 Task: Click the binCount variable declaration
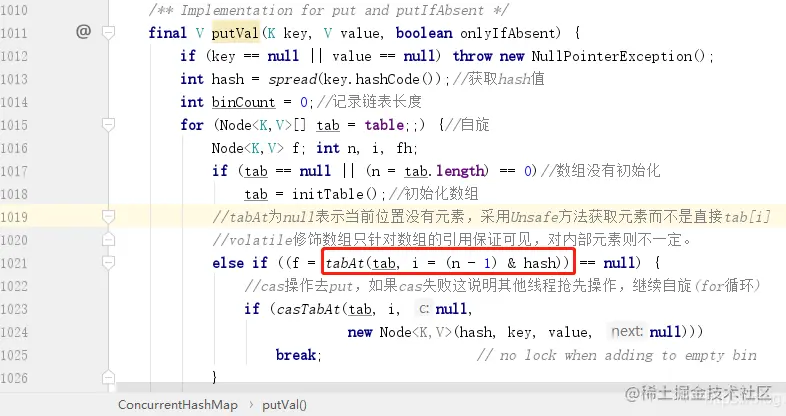[x=243, y=102]
